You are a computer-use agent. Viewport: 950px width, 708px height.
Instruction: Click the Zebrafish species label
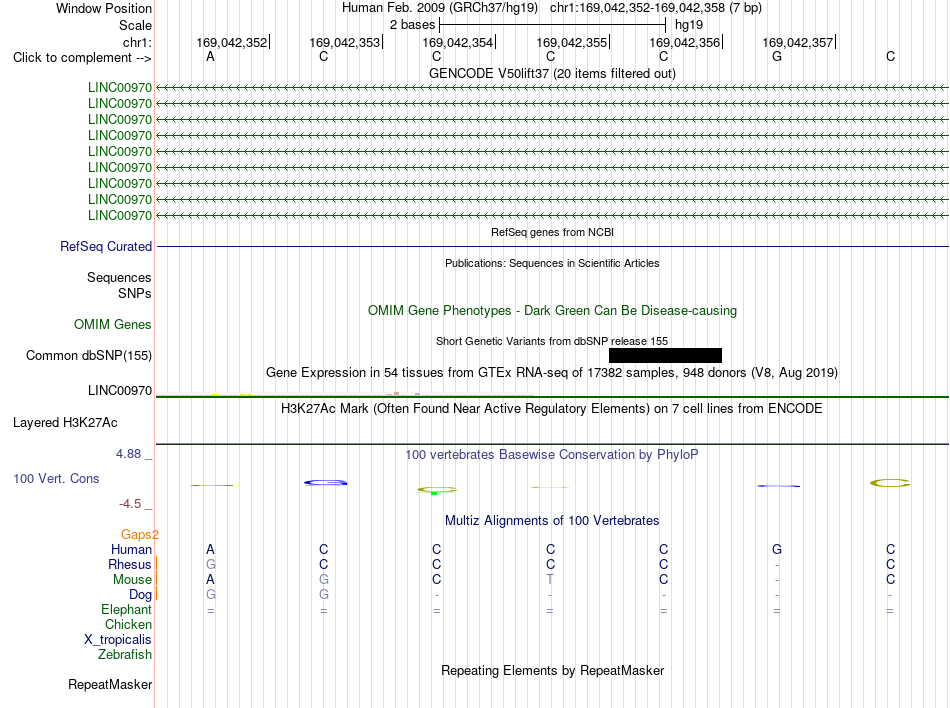coord(125,655)
